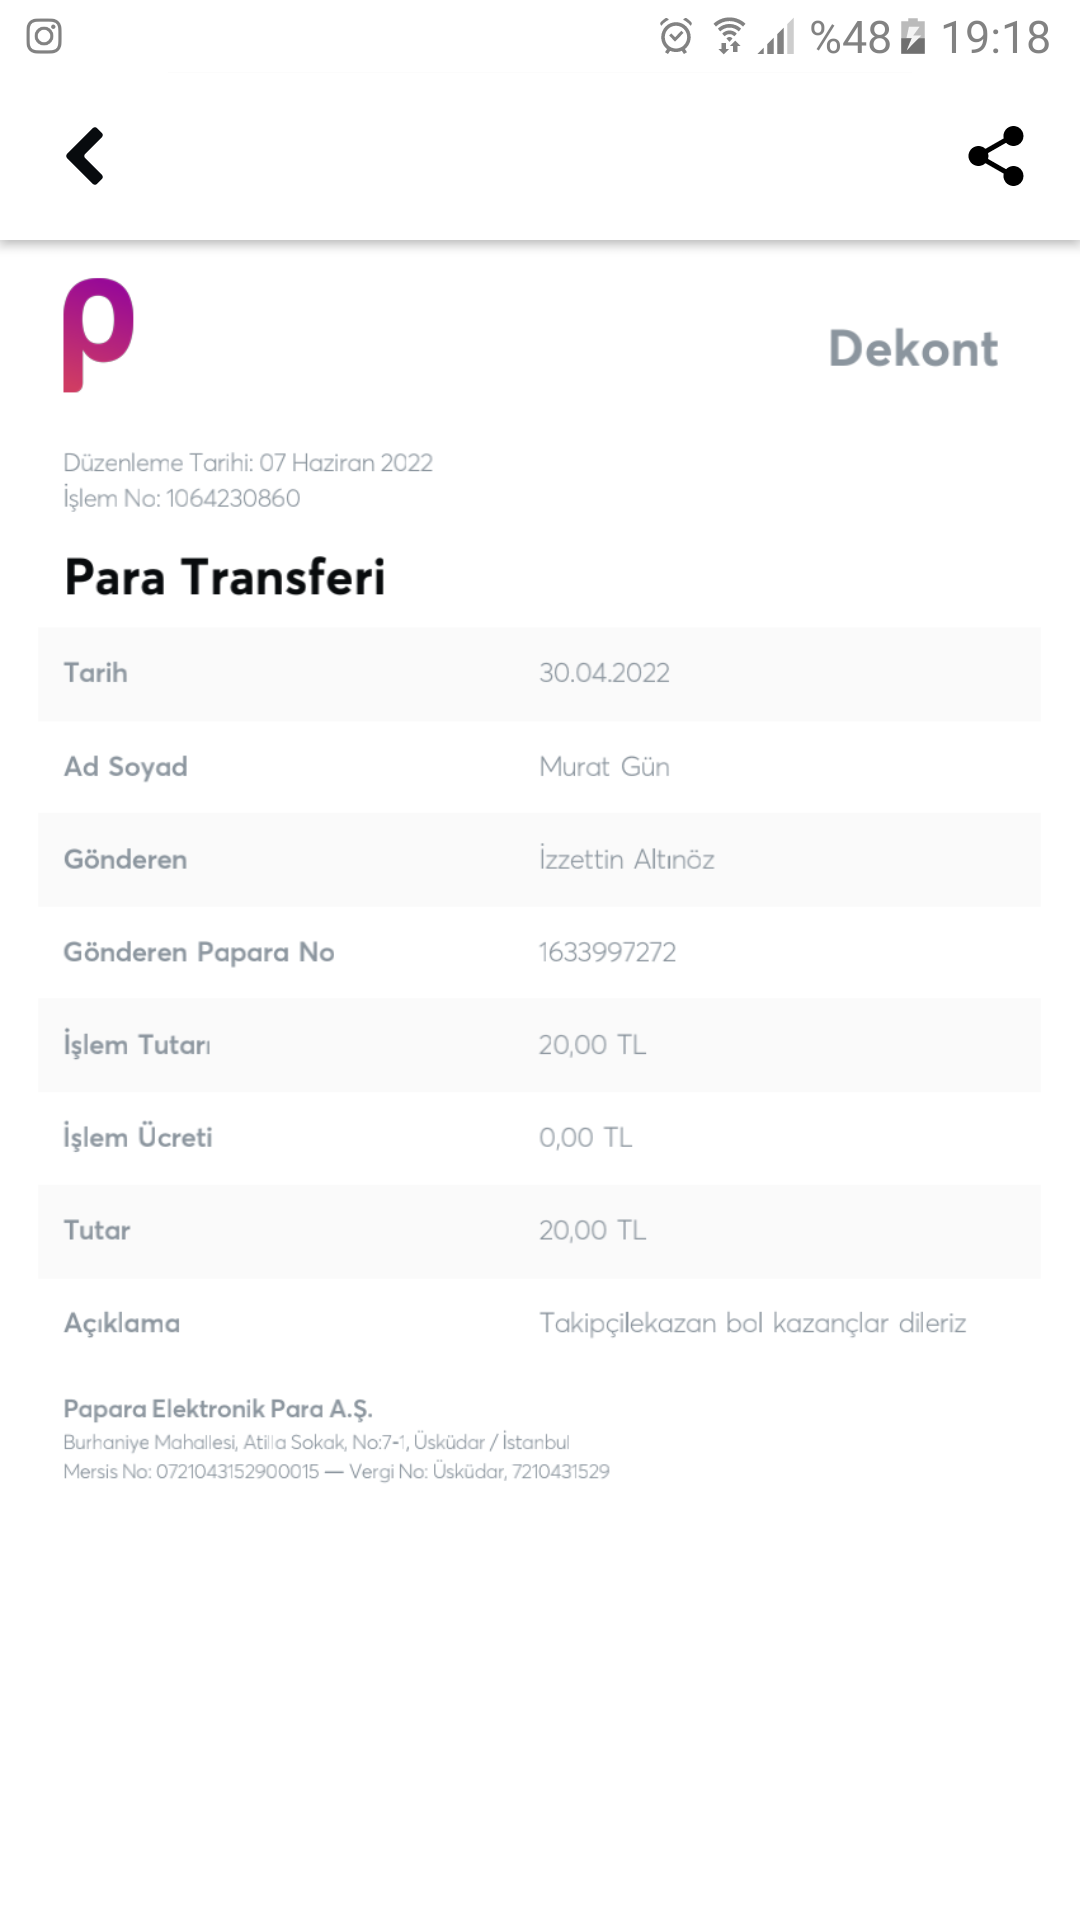Open the Instagram notification icon
The width and height of the screenshot is (1080, 1920).
click(x=44, y=36)
